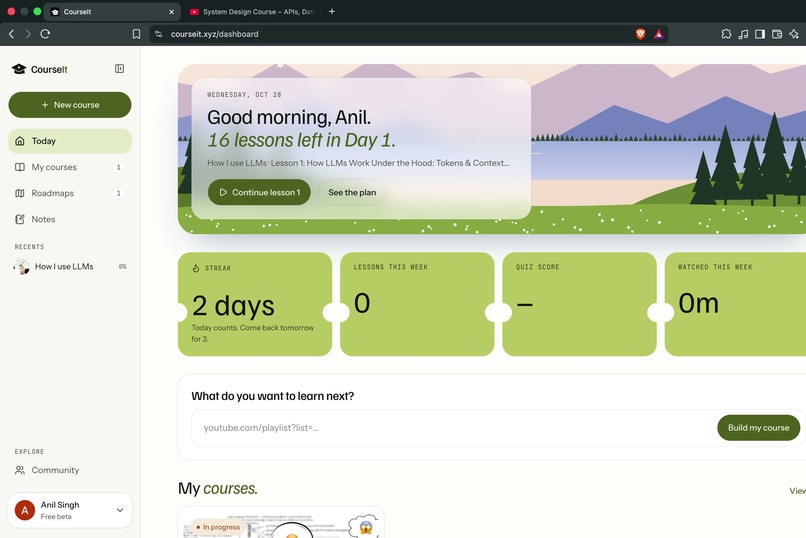Click the Anil Singh red avatar
Viewport: 806px width, 538px height.
(x=25, y=510)
